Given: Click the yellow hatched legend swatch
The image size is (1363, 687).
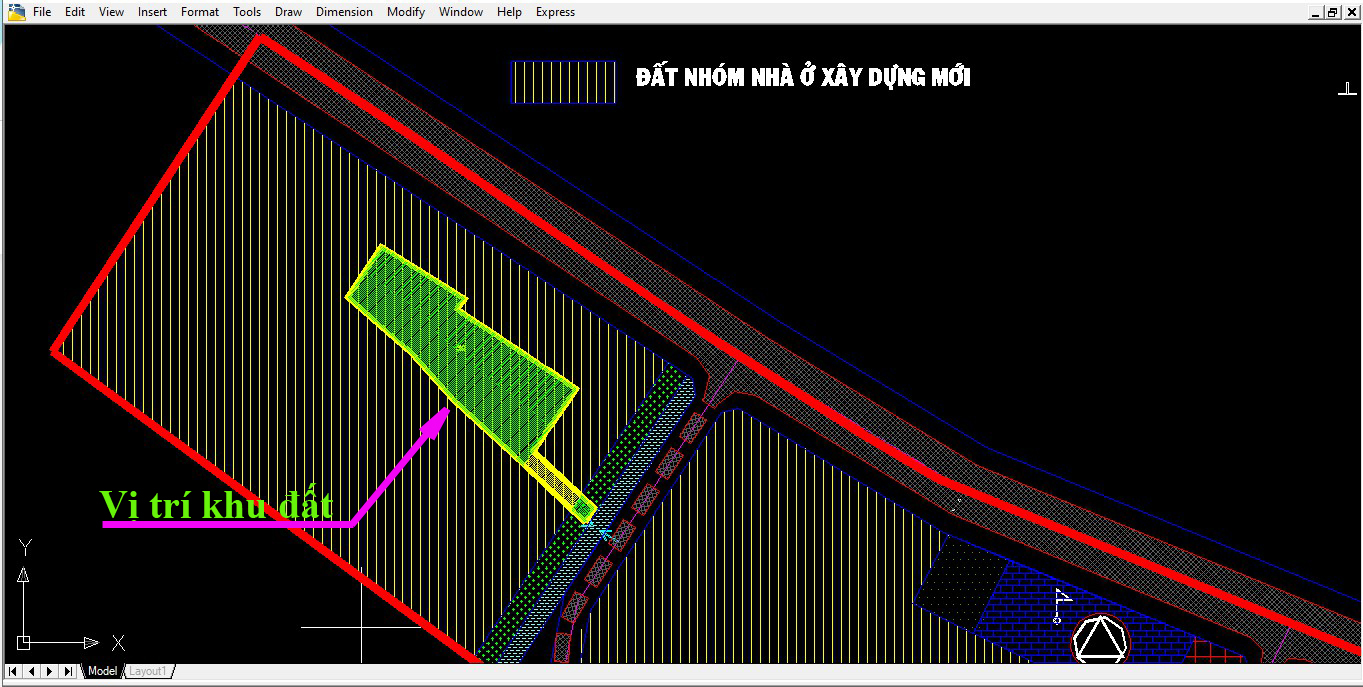Looking at the screenshot, I should pos(563,82).
